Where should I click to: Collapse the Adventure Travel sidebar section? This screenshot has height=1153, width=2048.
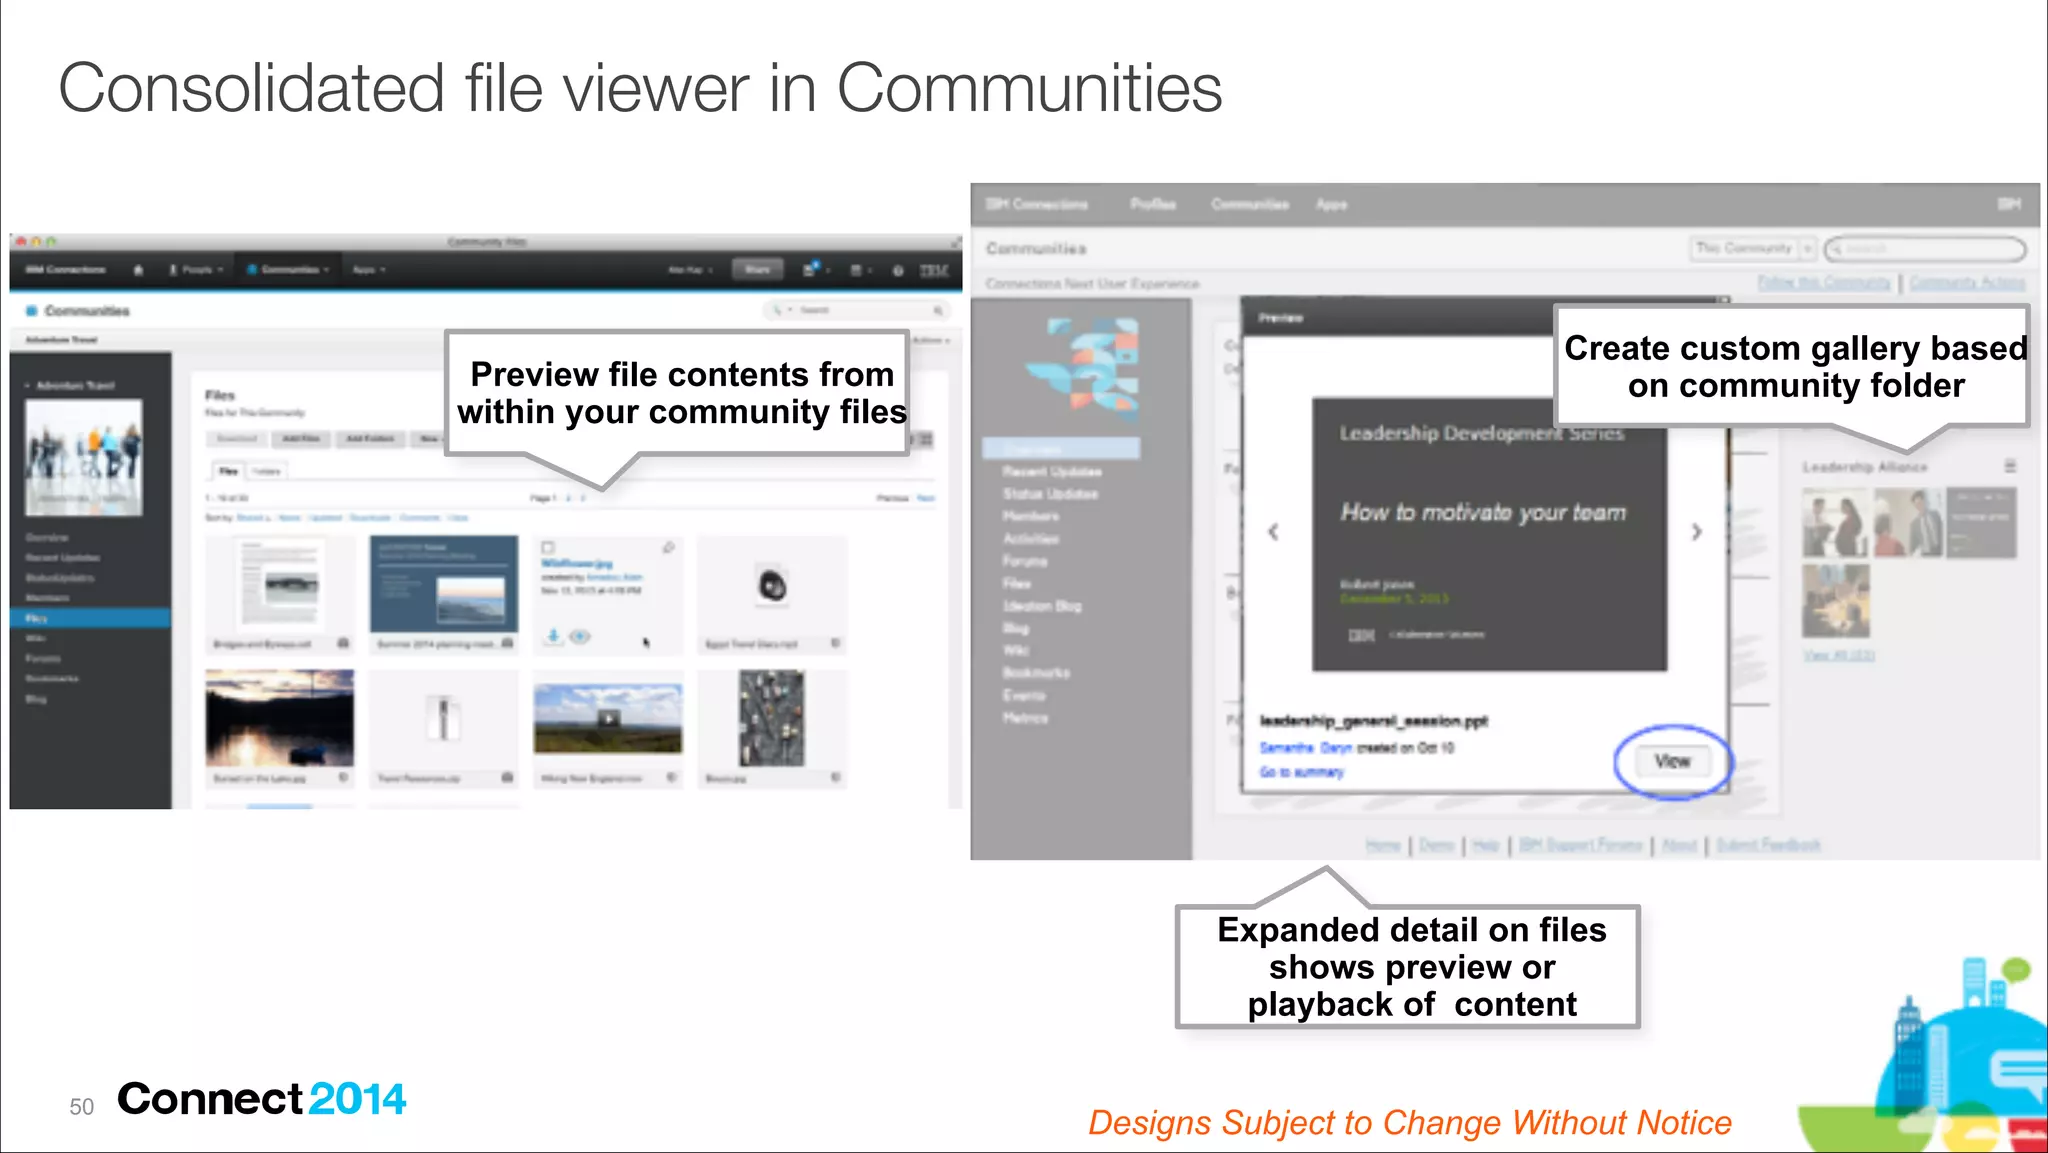pyautogui.click(x=27, y=385)
